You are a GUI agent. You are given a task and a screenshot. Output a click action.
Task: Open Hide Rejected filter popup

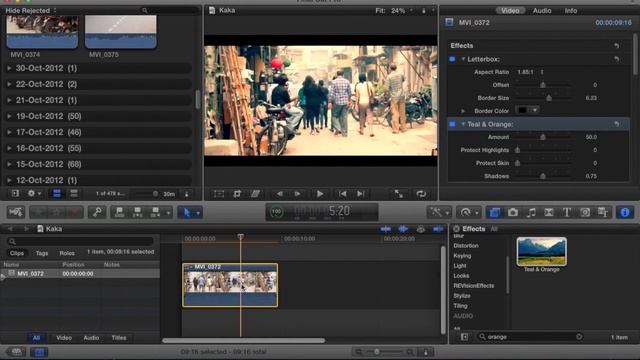(x=31, y=11)
